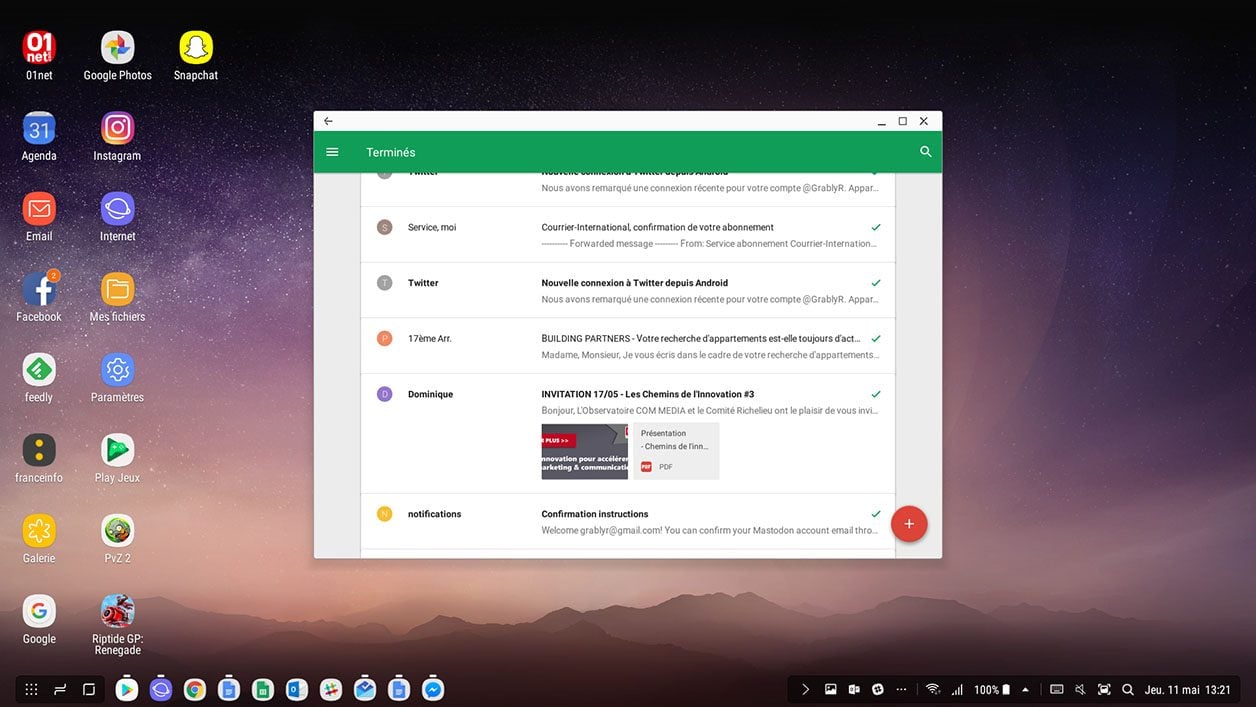Toggle done checkmark on notifications email
Image resolution: width=1256 pixels, height=707 pixels.
(x=876, y=514)
